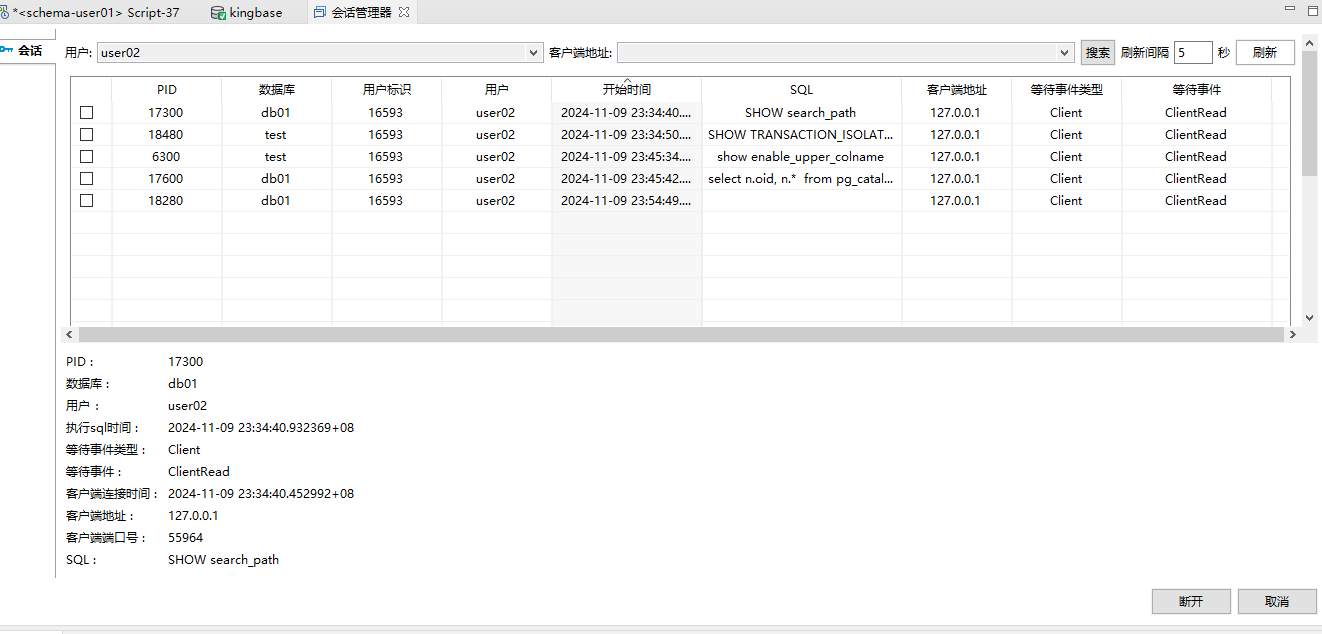Viewport: 1322px width, 634px height.
Task: Sort by the 开始时间 column header
Action: pyautogui.click(x=626, y=90)
